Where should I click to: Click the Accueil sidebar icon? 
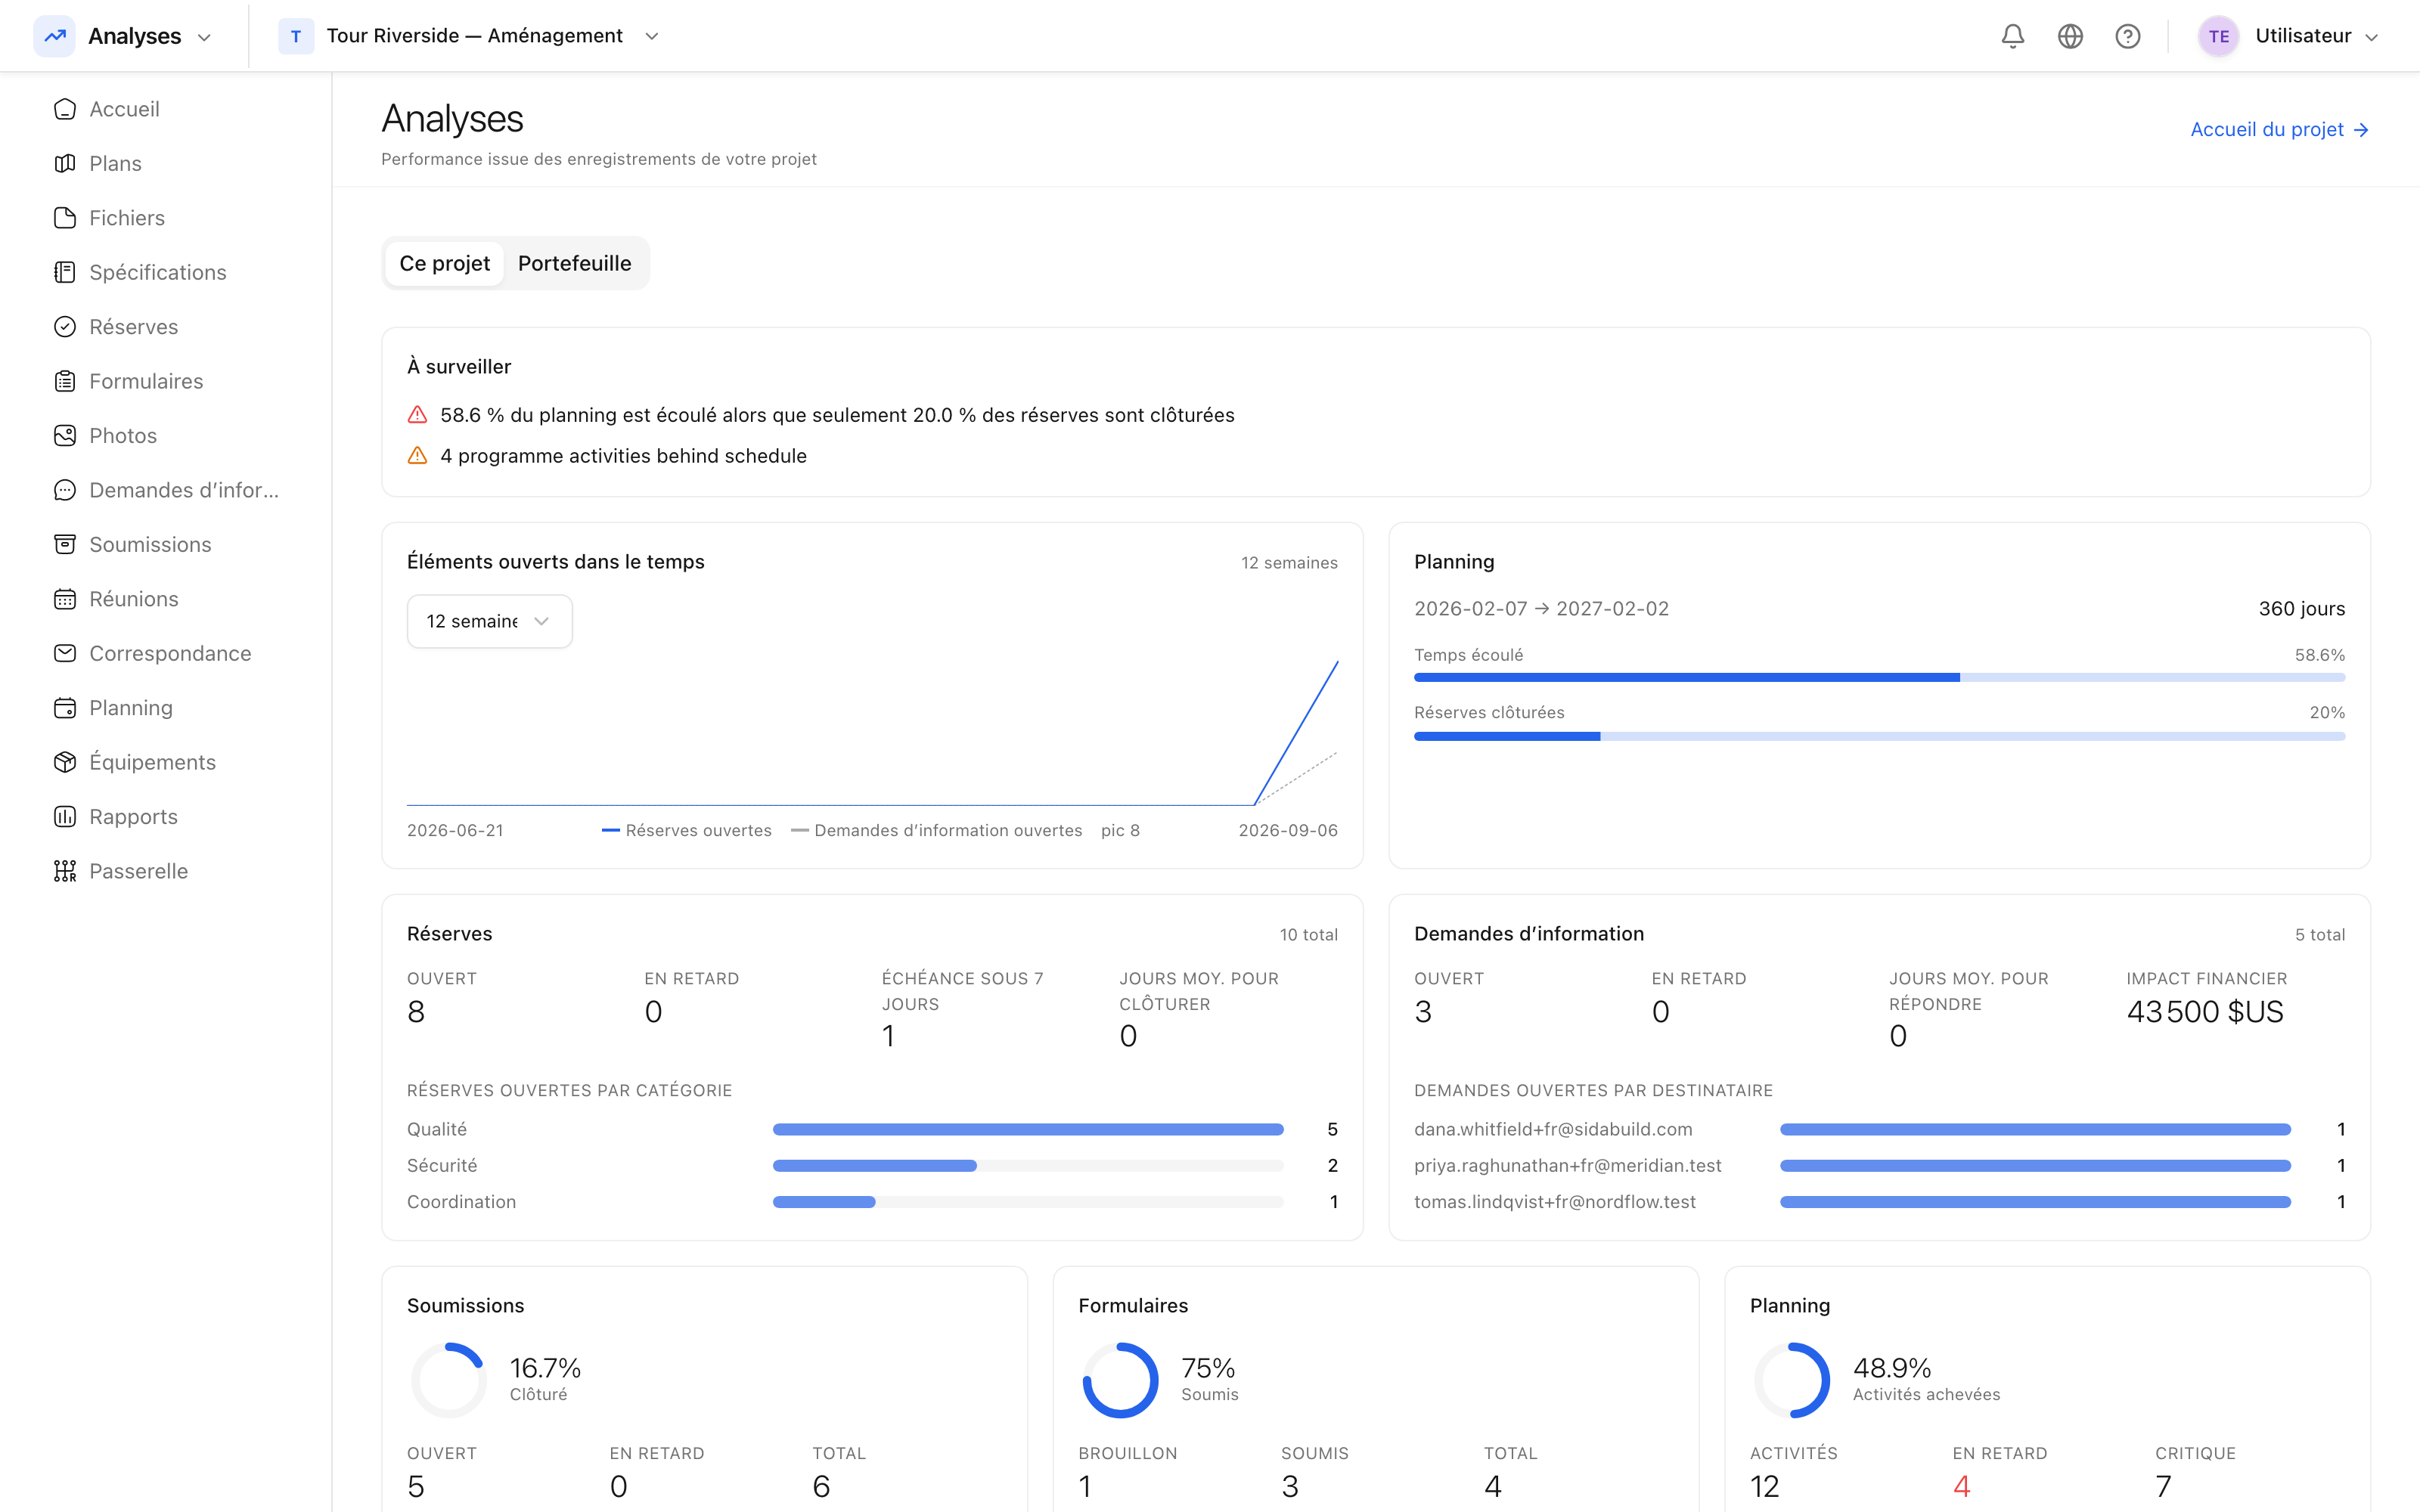tap(65, 109)
